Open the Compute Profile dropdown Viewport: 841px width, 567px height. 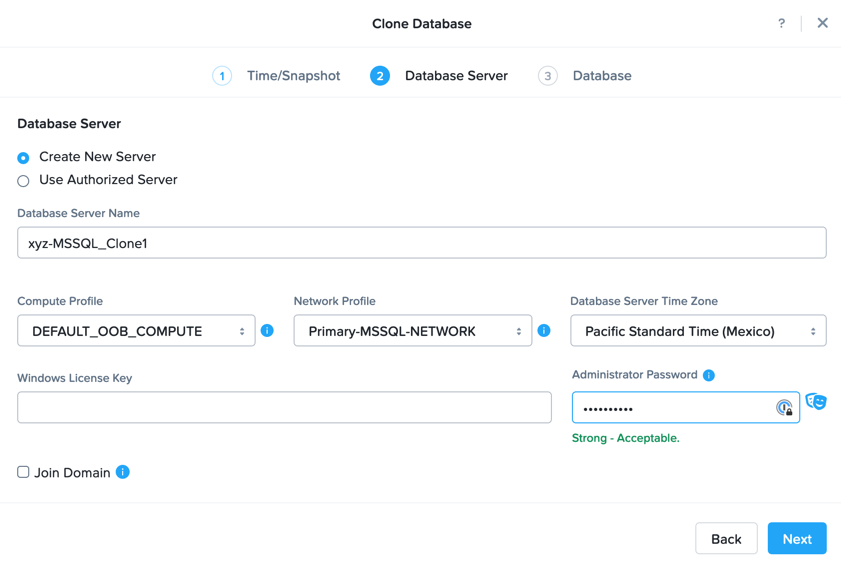(x=136, y=330)
